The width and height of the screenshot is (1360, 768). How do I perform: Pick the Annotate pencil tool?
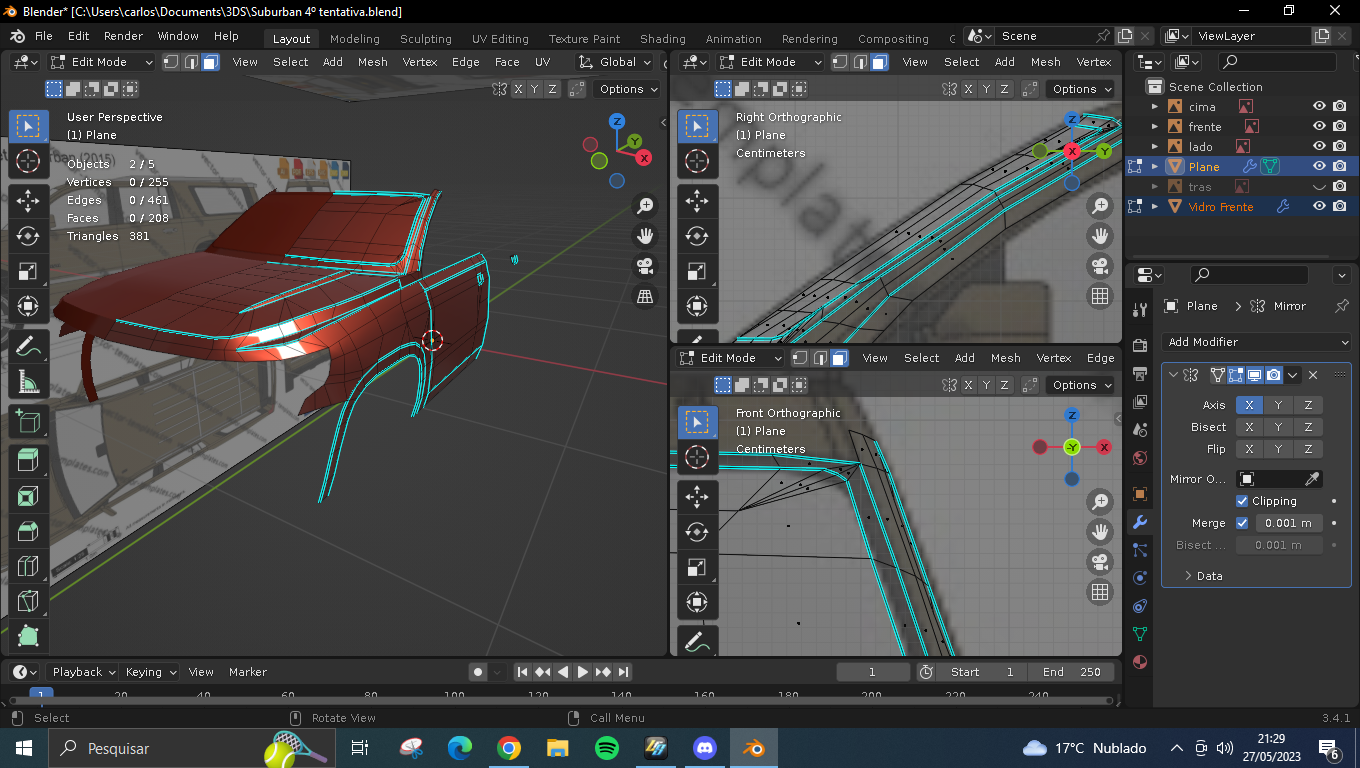(28, 347)
